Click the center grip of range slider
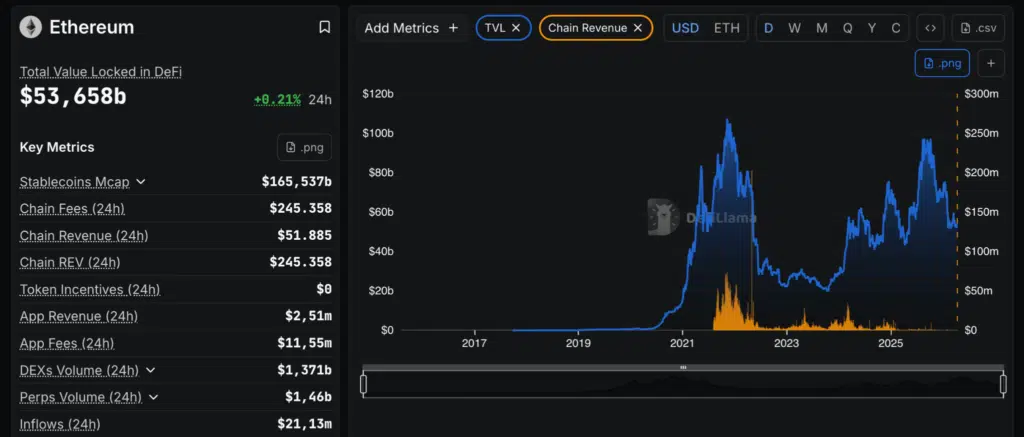 [x=683, y=367]
